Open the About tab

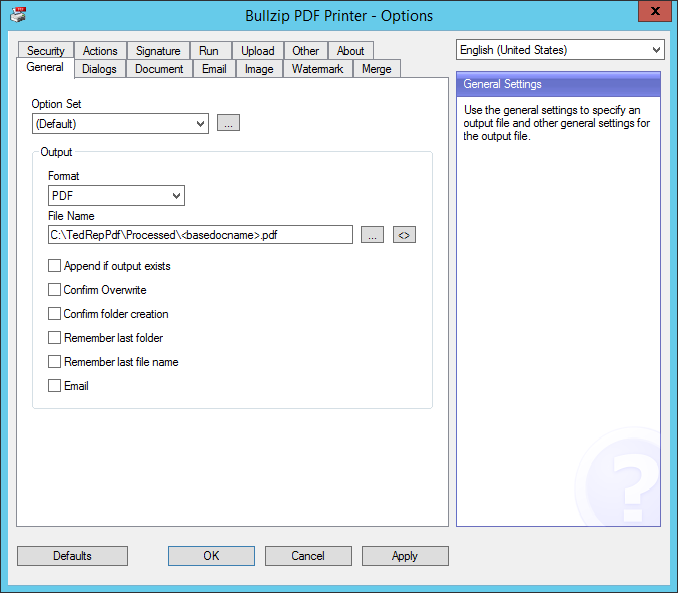pos(350,51)
